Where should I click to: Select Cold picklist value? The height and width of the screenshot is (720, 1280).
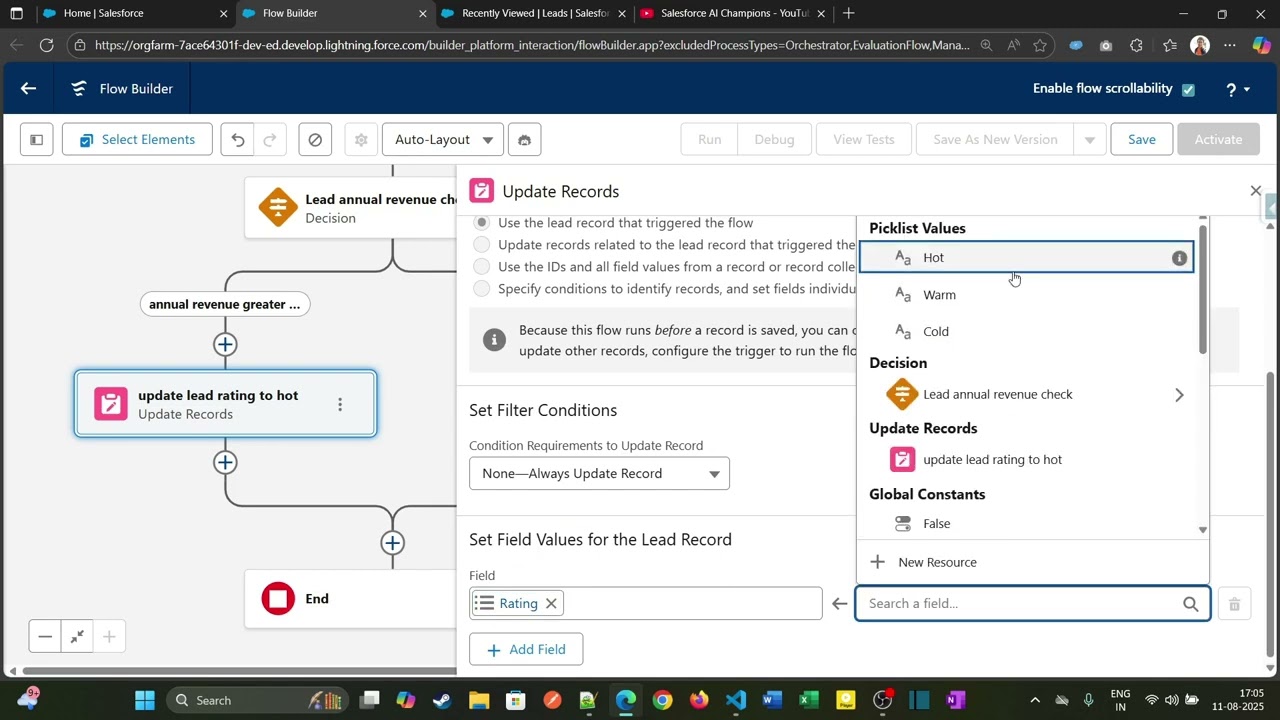(1026, 332)
